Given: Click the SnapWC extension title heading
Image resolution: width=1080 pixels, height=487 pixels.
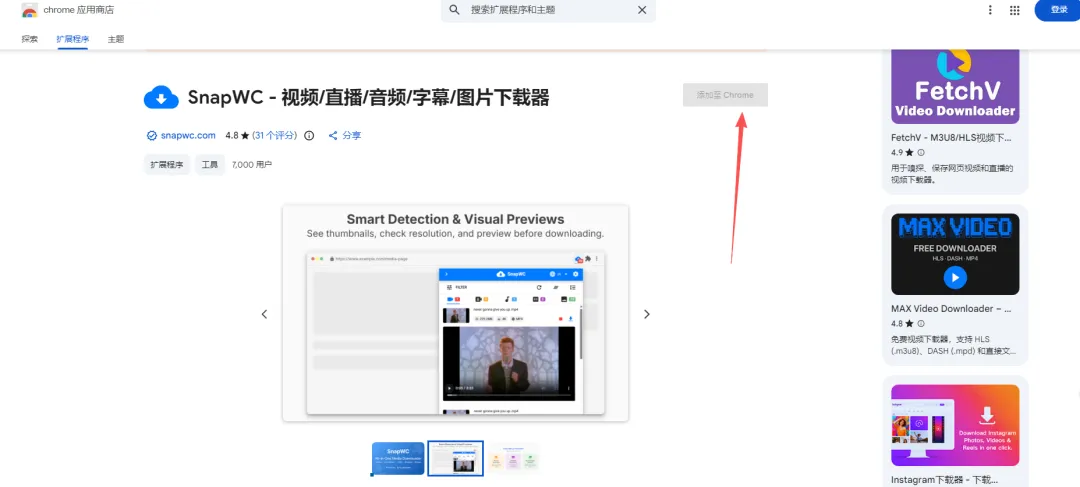Looking at the screenshot, I should (368, 98).
